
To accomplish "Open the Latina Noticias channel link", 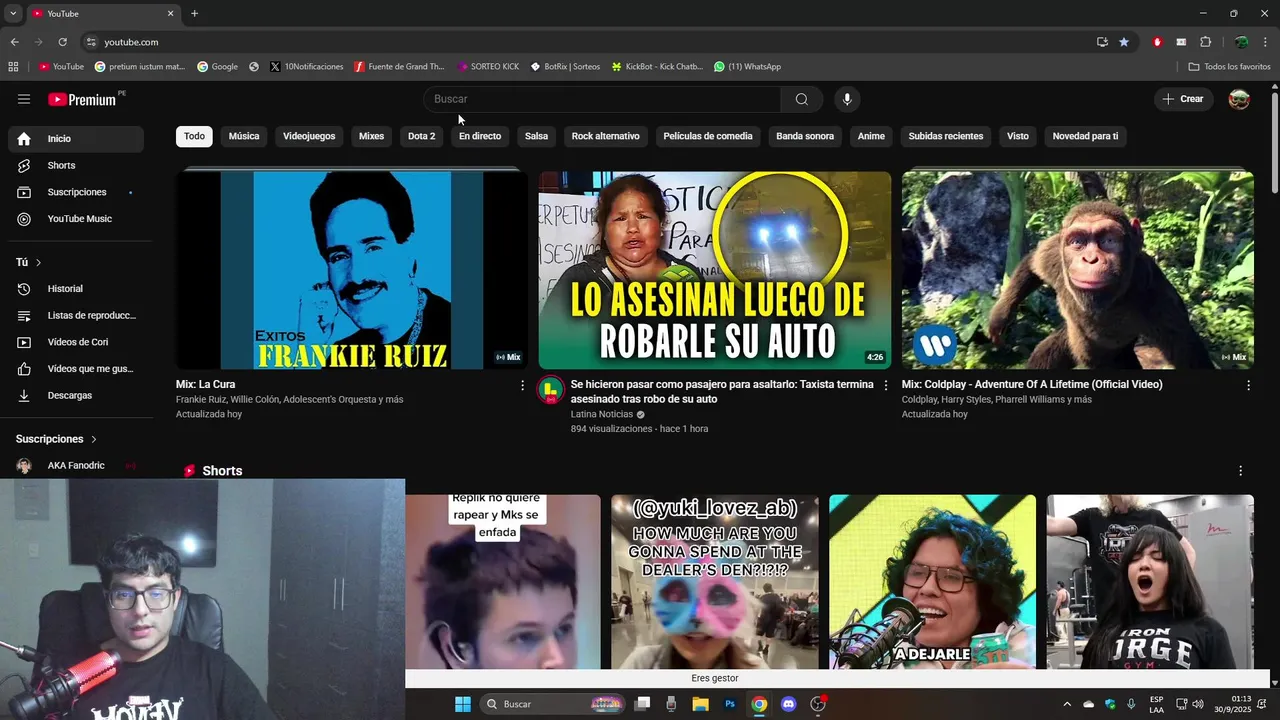I will (602, 414).
